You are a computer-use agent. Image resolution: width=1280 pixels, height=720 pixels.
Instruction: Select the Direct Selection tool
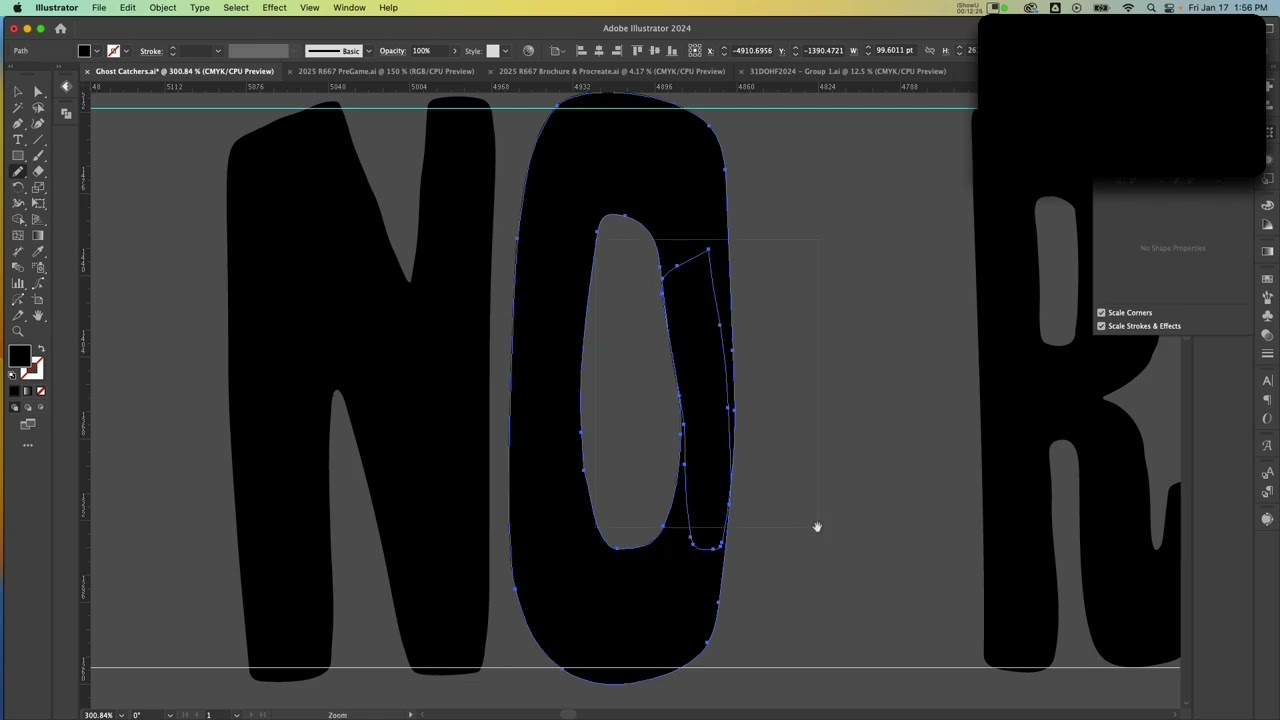[38, 91]
